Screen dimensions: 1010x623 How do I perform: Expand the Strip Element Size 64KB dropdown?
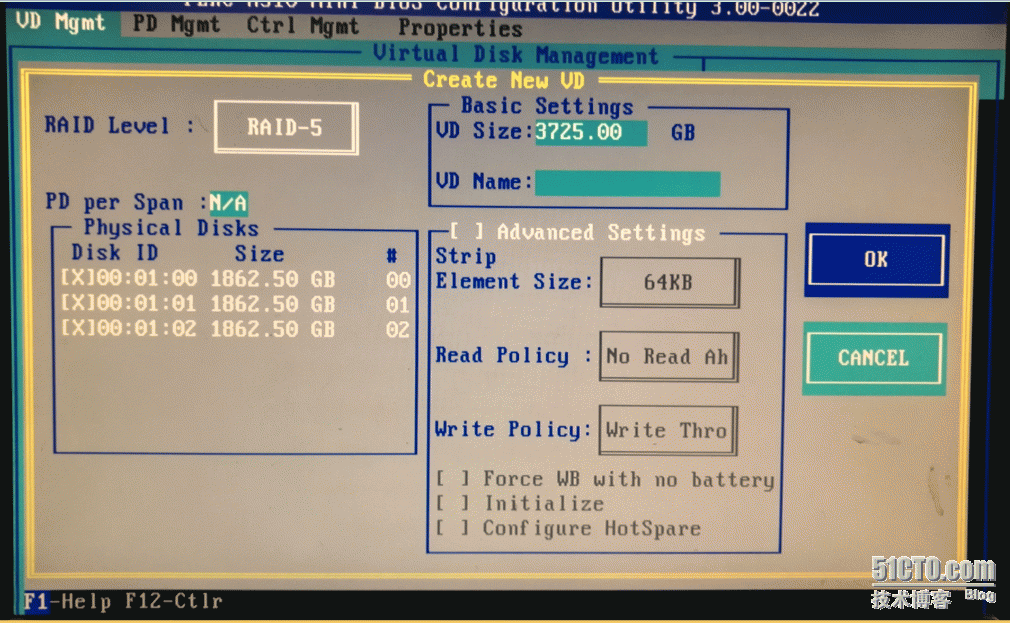669,283
